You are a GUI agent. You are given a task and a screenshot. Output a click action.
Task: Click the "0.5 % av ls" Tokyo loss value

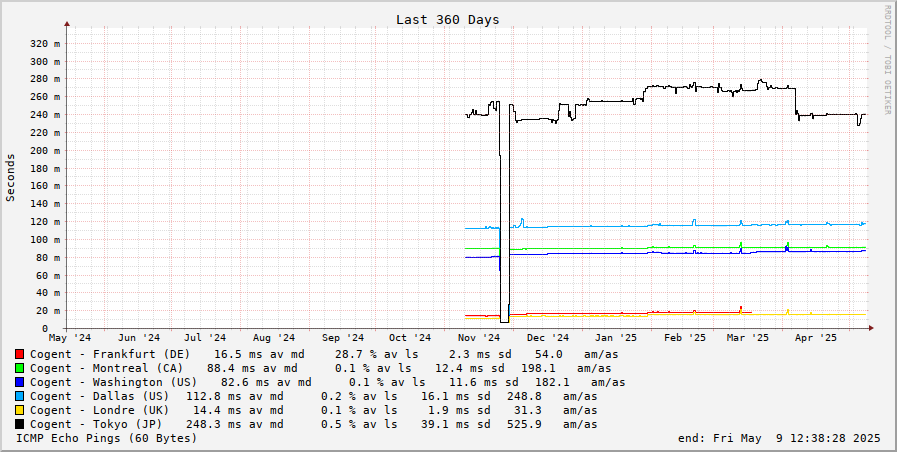(x=359, y=424)
